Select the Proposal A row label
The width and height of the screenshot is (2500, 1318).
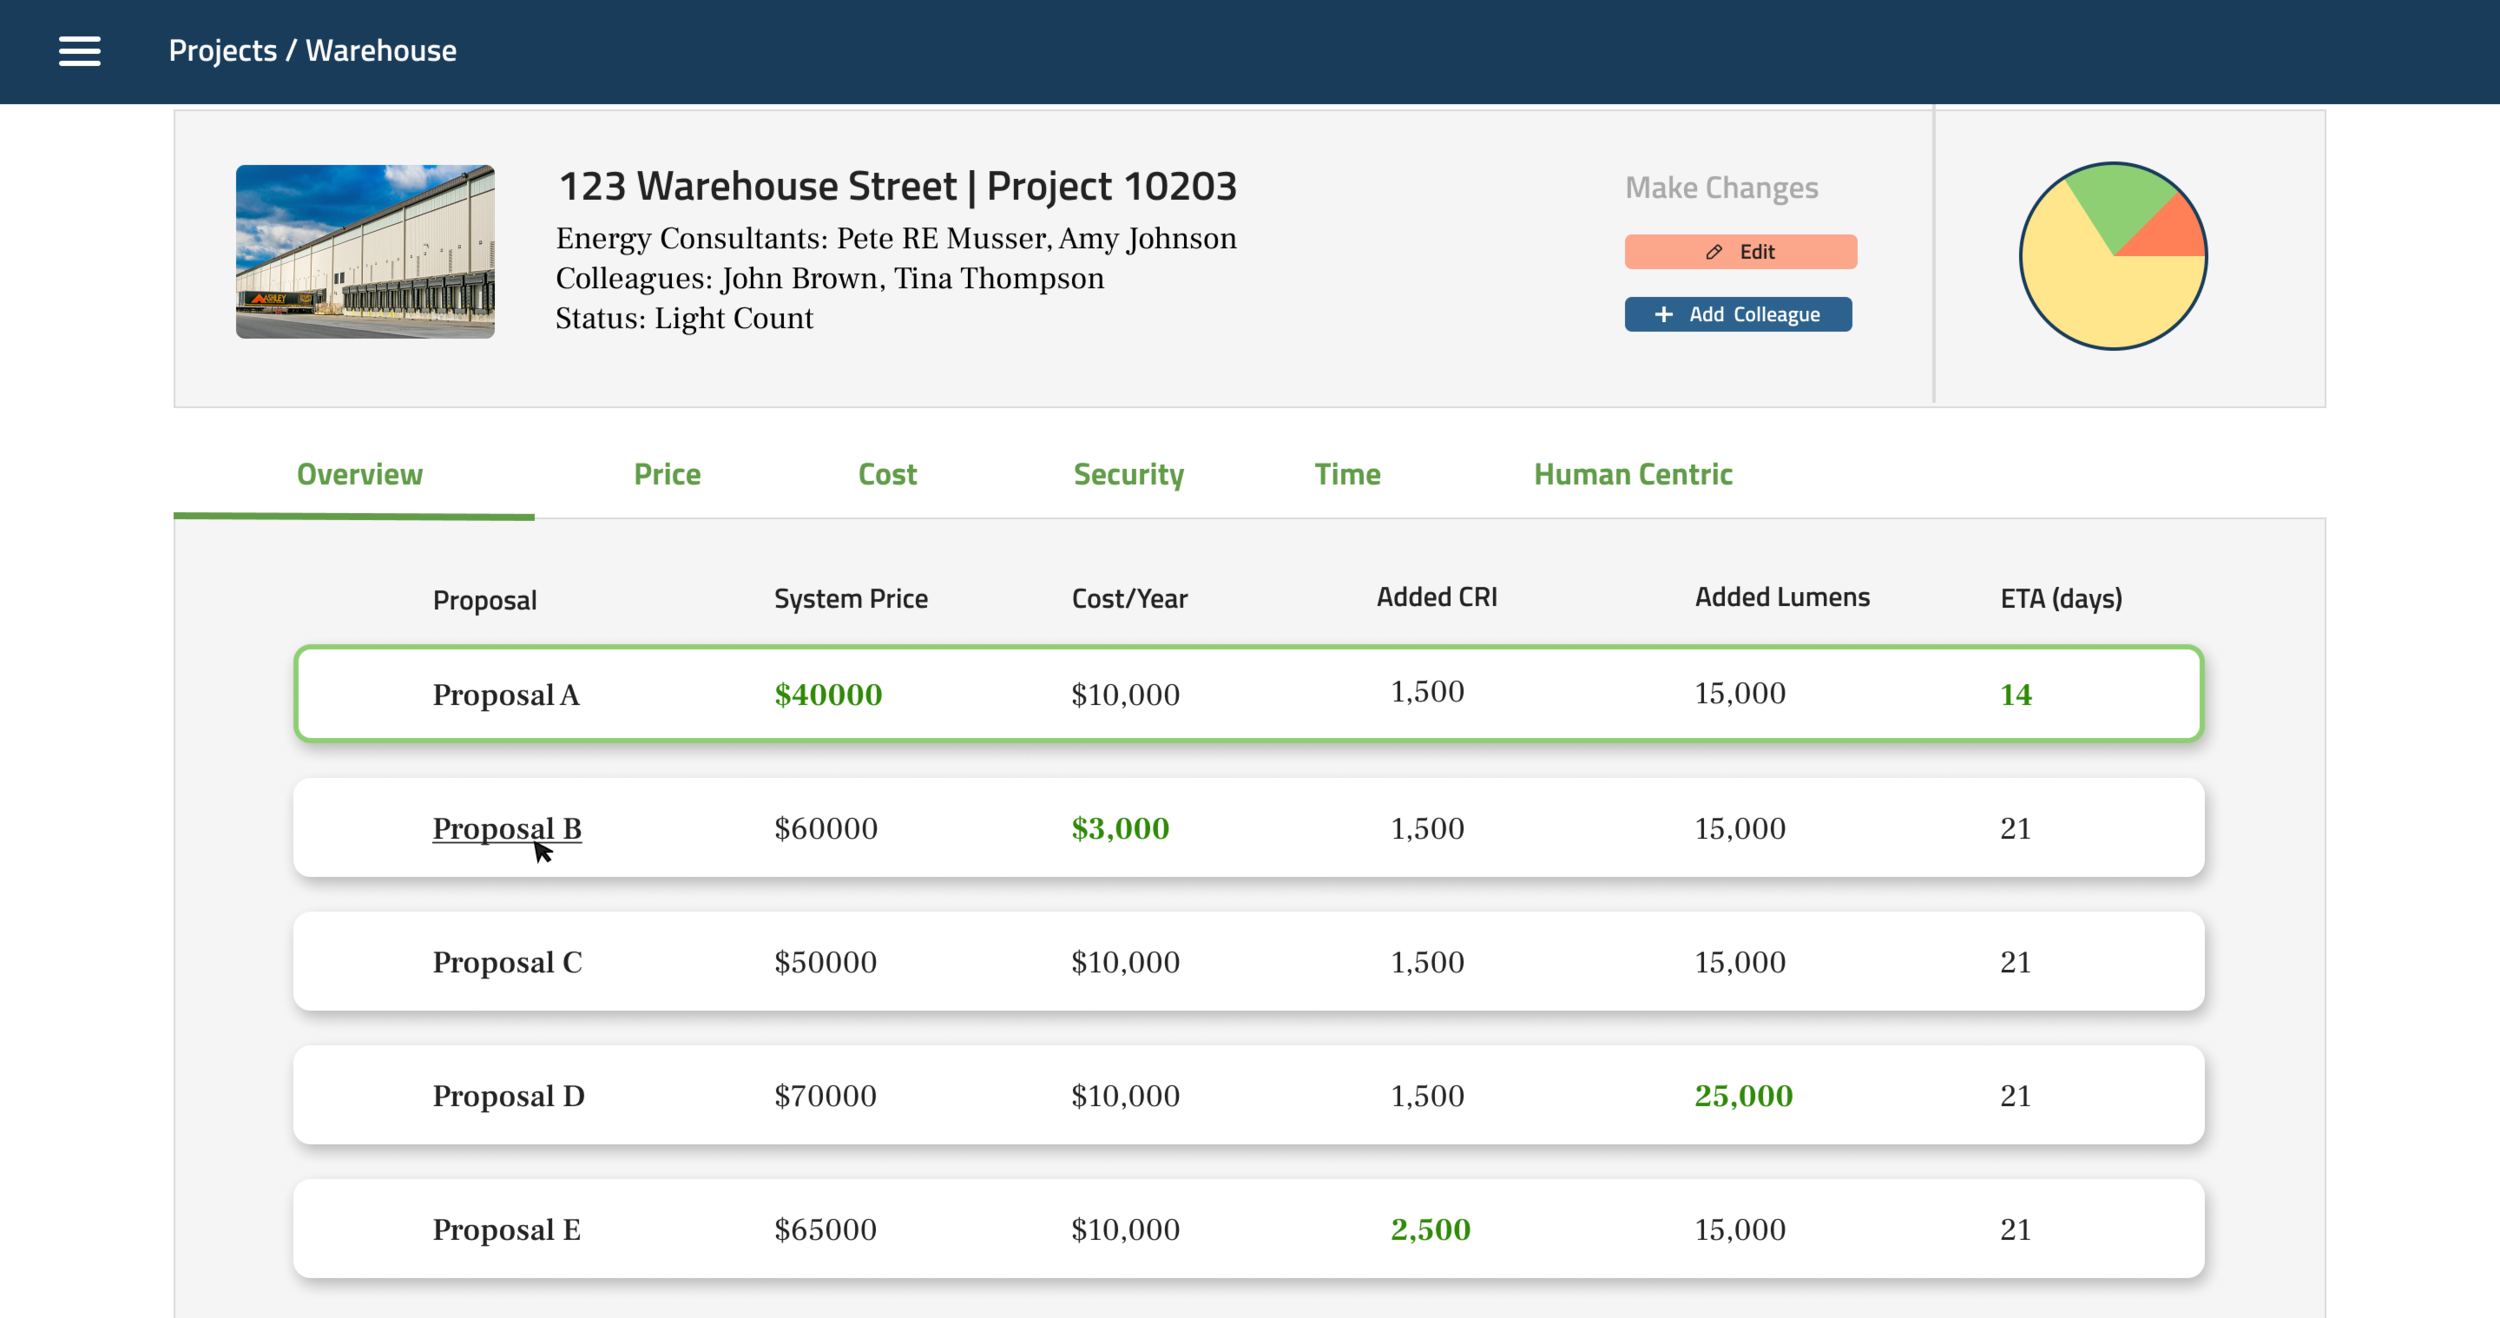pos(506,695)
